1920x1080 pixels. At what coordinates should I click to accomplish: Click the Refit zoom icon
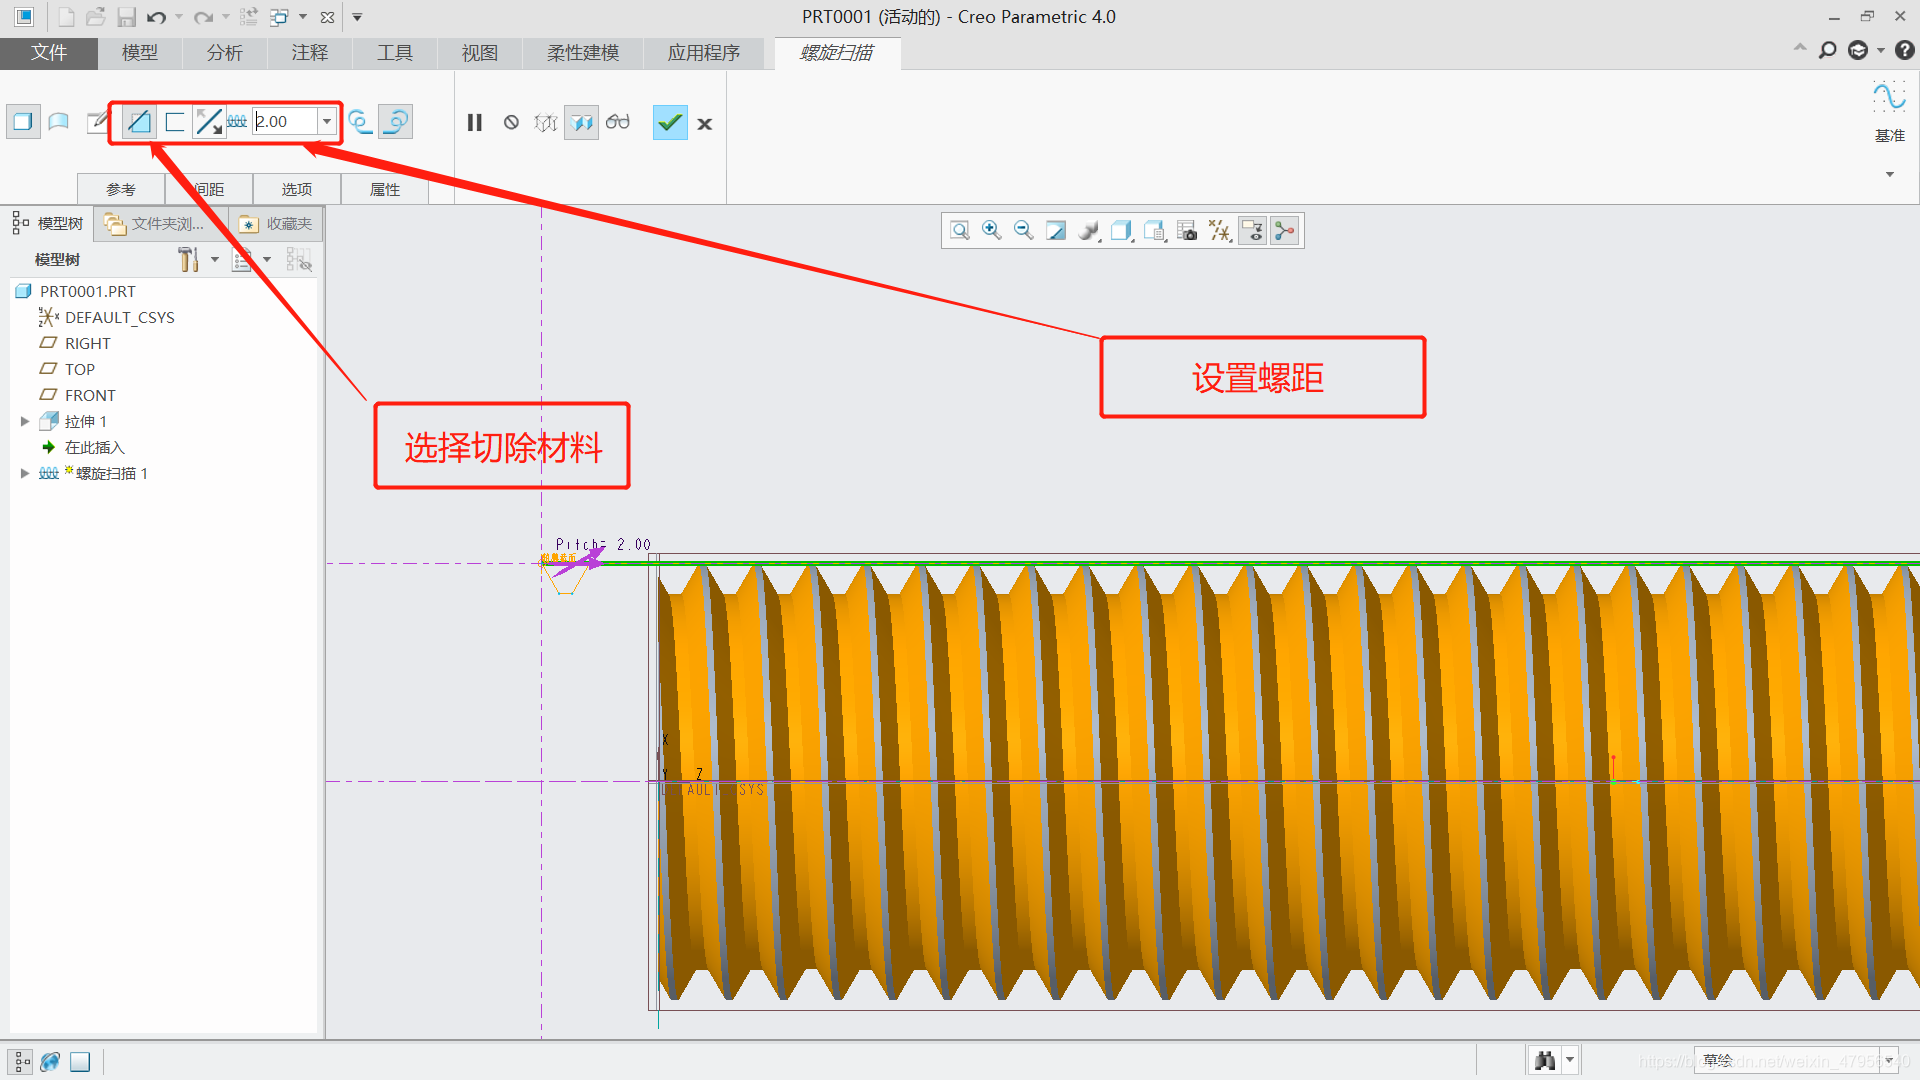click(x=959, y=231)
